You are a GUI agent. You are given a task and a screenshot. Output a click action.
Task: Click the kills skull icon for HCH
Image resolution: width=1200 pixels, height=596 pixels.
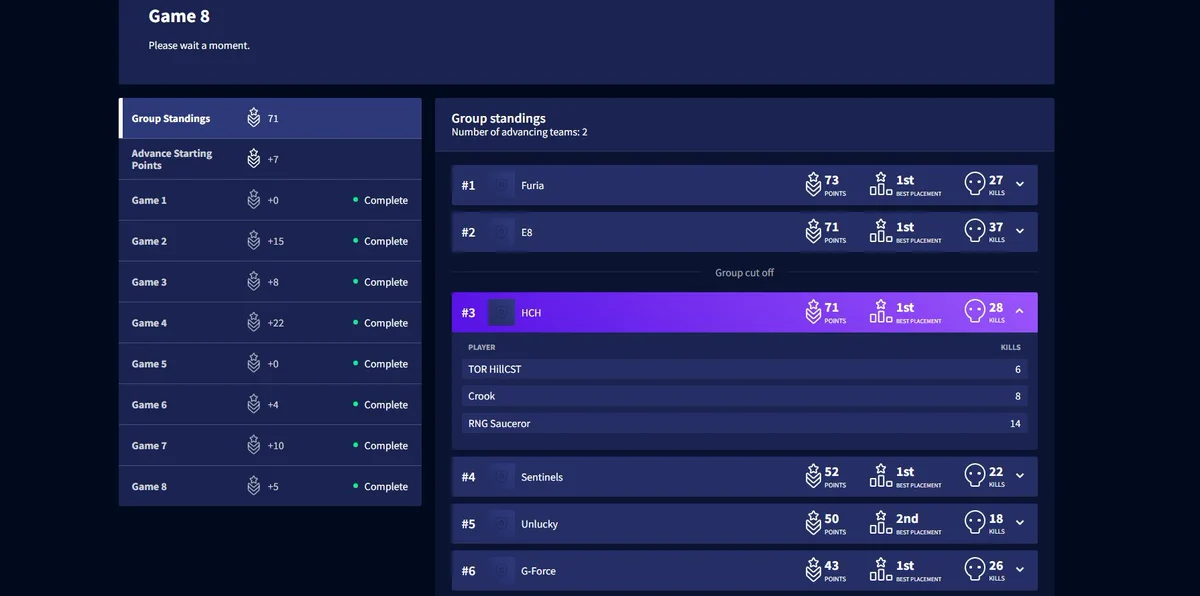click(975, 312)
